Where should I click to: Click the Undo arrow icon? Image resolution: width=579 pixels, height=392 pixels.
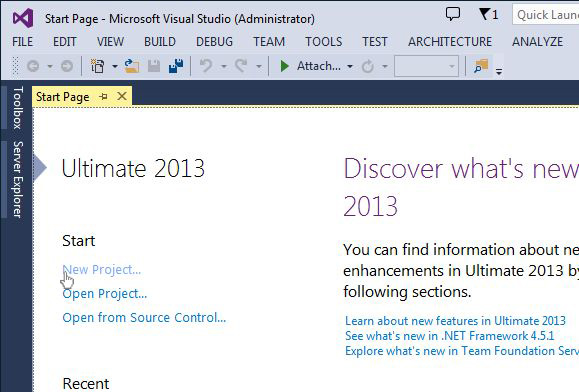[206, 66]
